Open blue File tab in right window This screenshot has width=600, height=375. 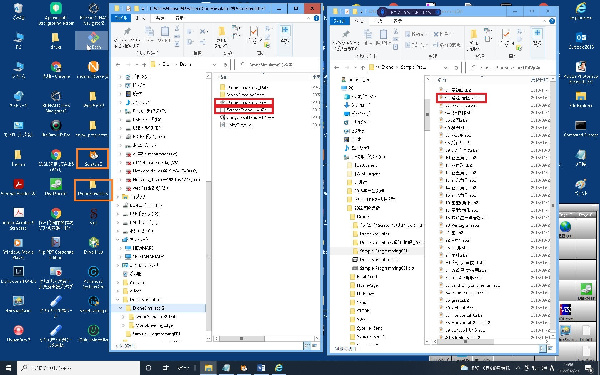[x=339, y=21]
